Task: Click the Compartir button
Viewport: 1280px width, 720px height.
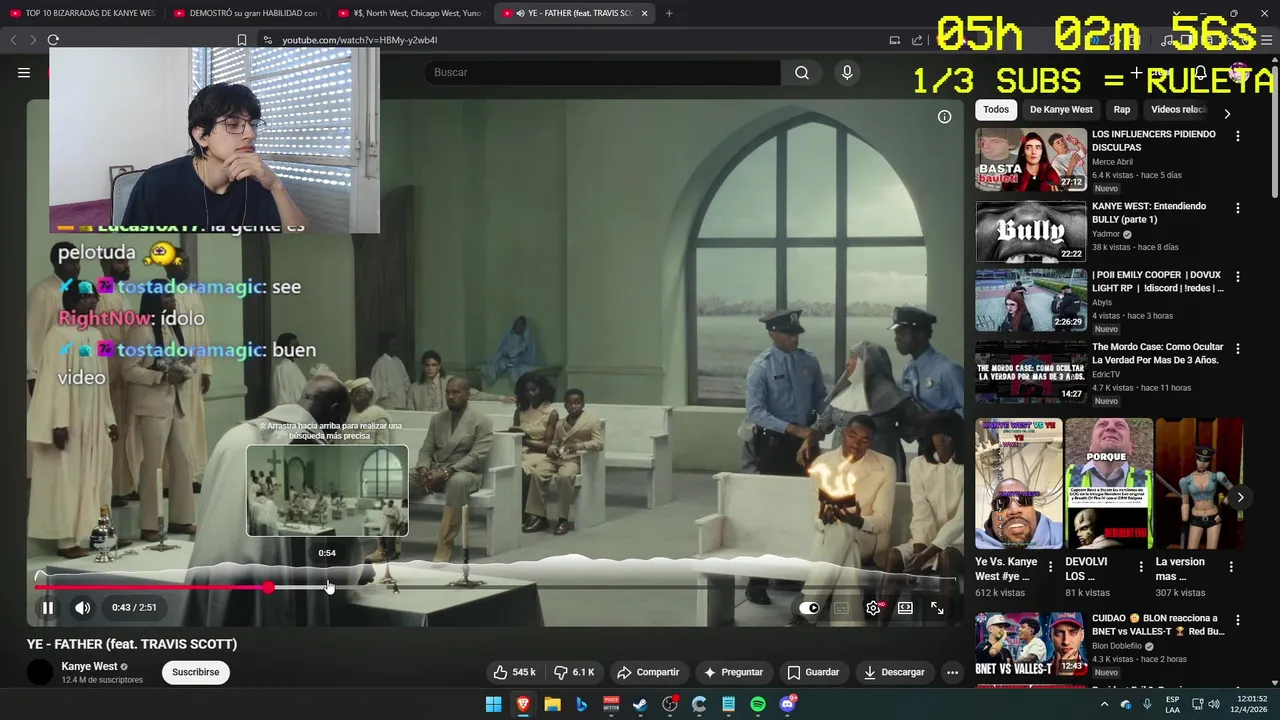Action: 648,672
